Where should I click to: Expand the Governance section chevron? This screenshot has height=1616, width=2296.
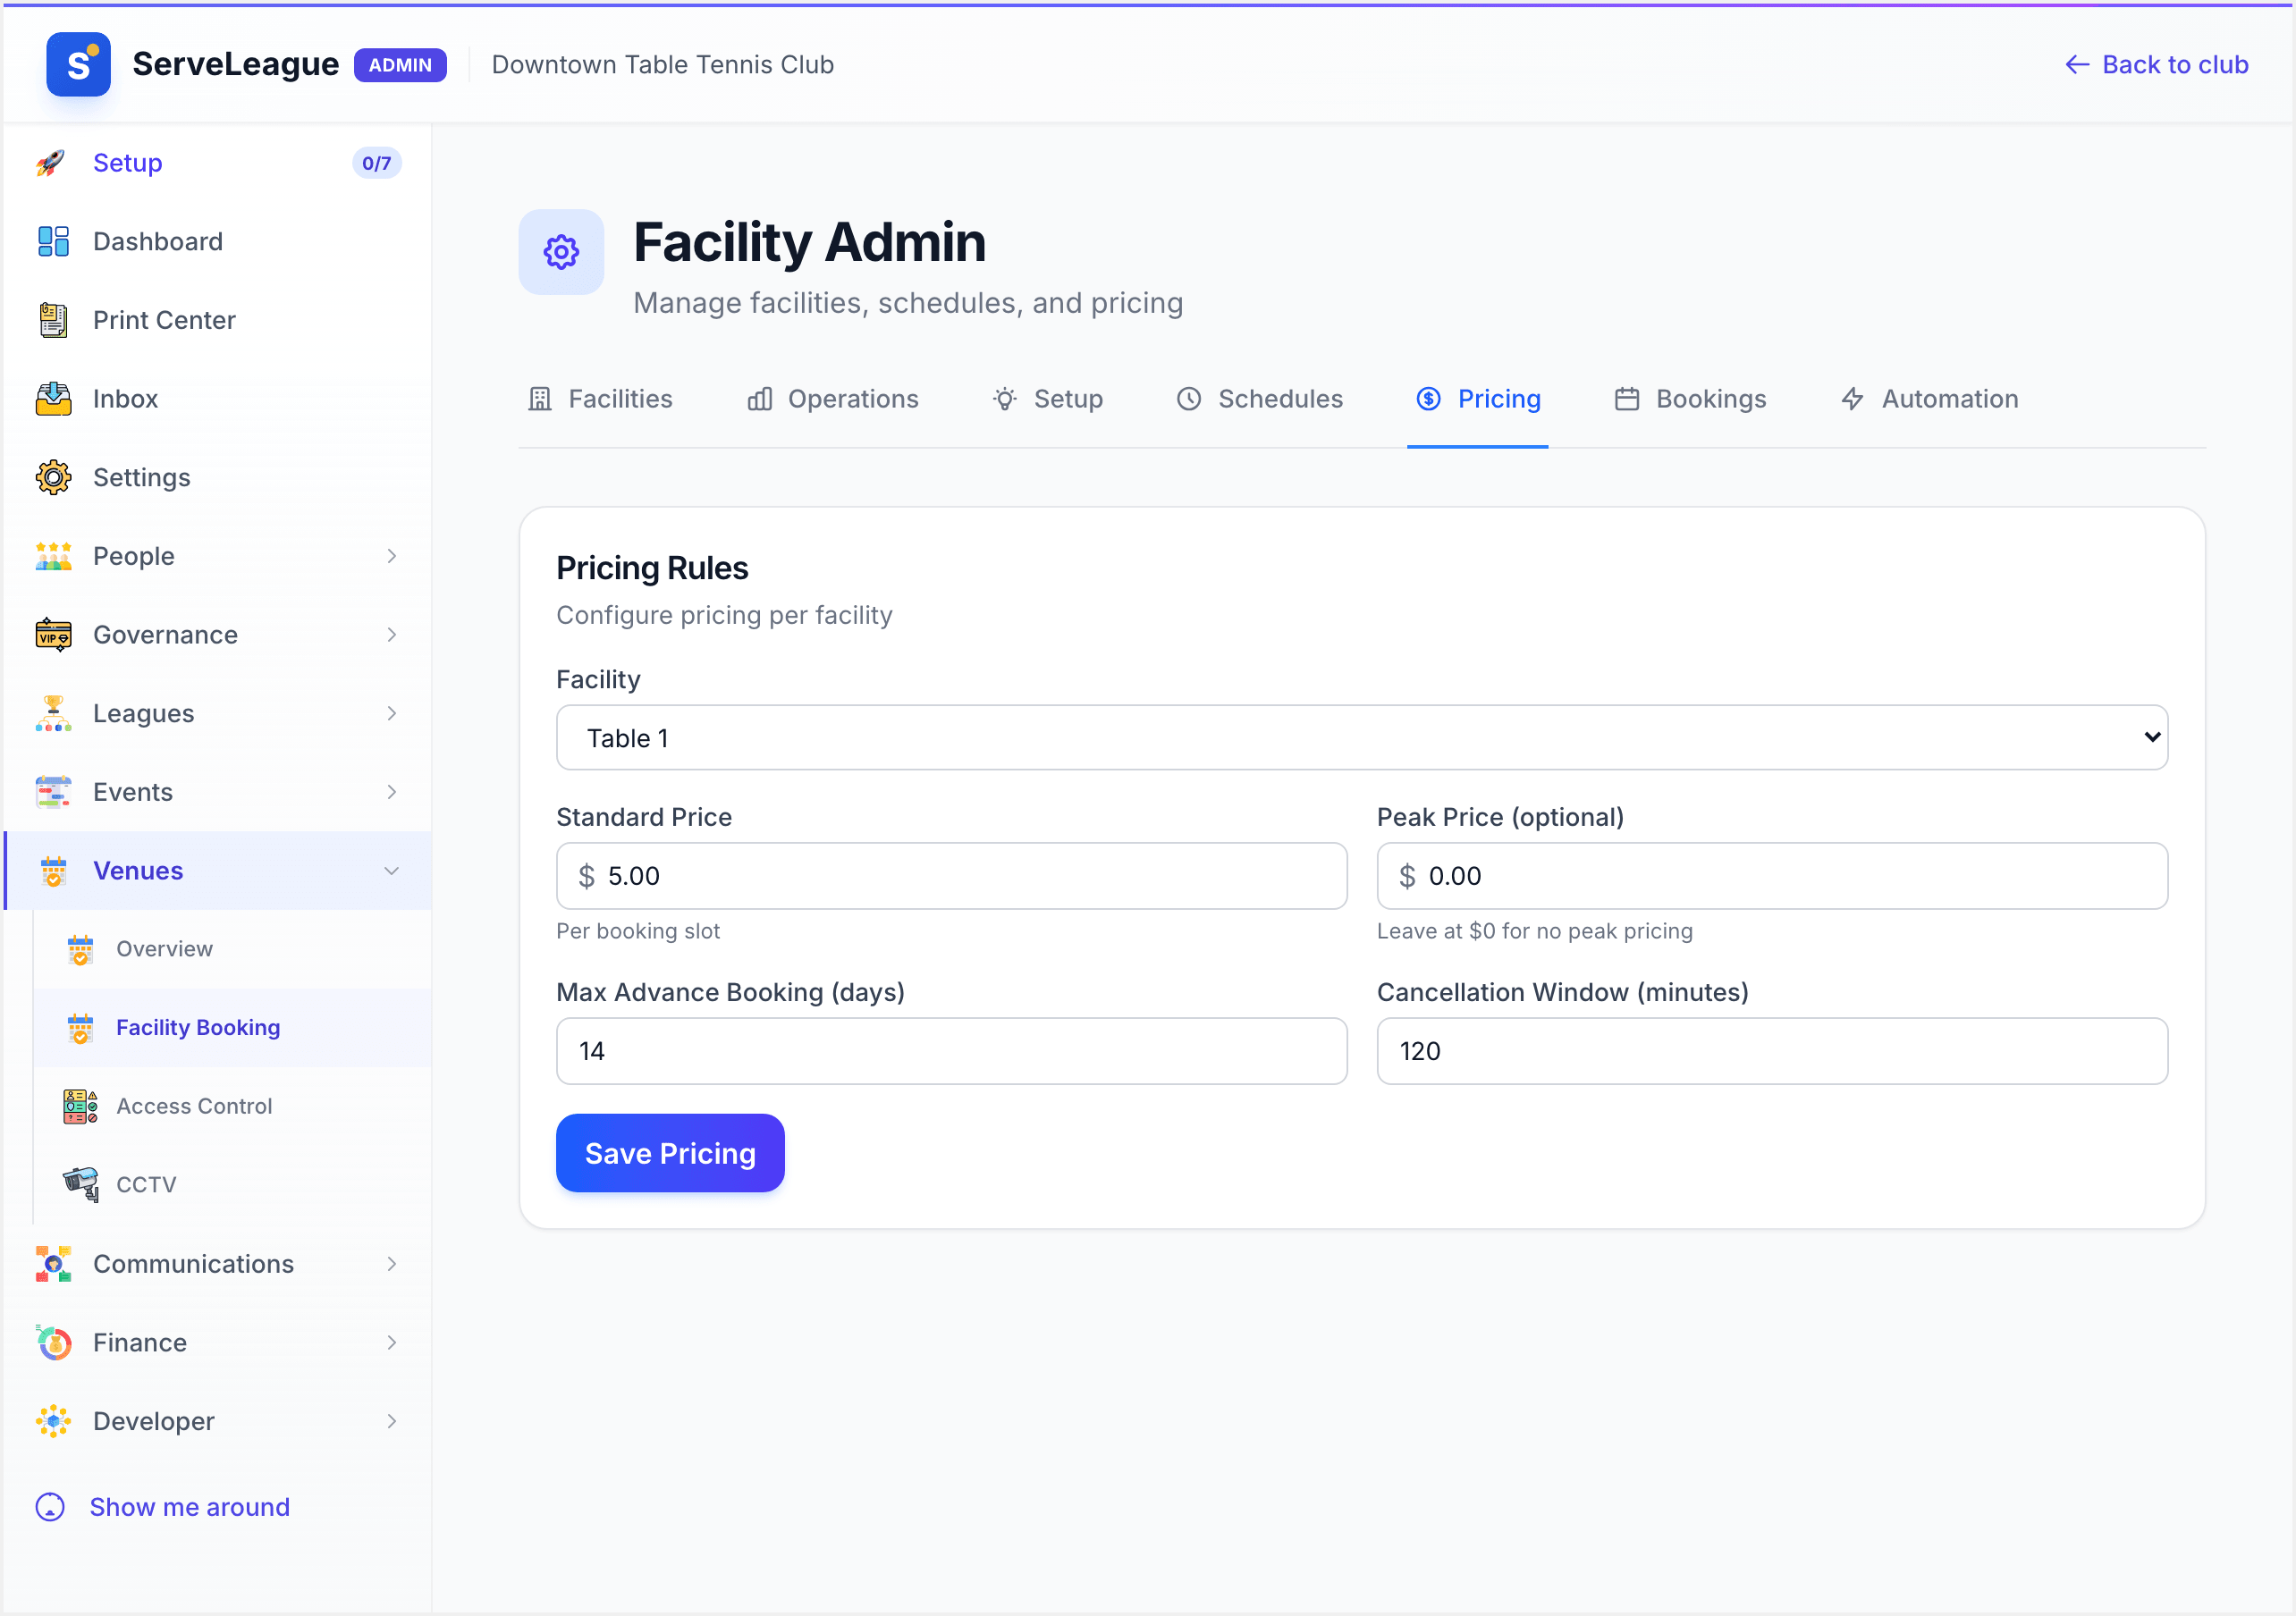tap(392, 635)
